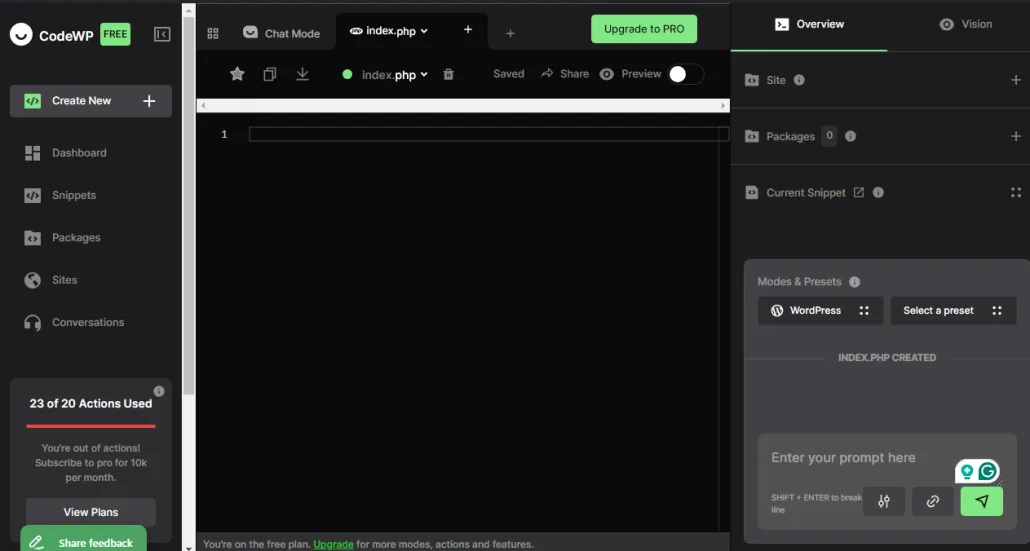This screenshot has height=551, width=1030.
Task: Click info icon next to Modes & Presets
Action: pos(855,282)
